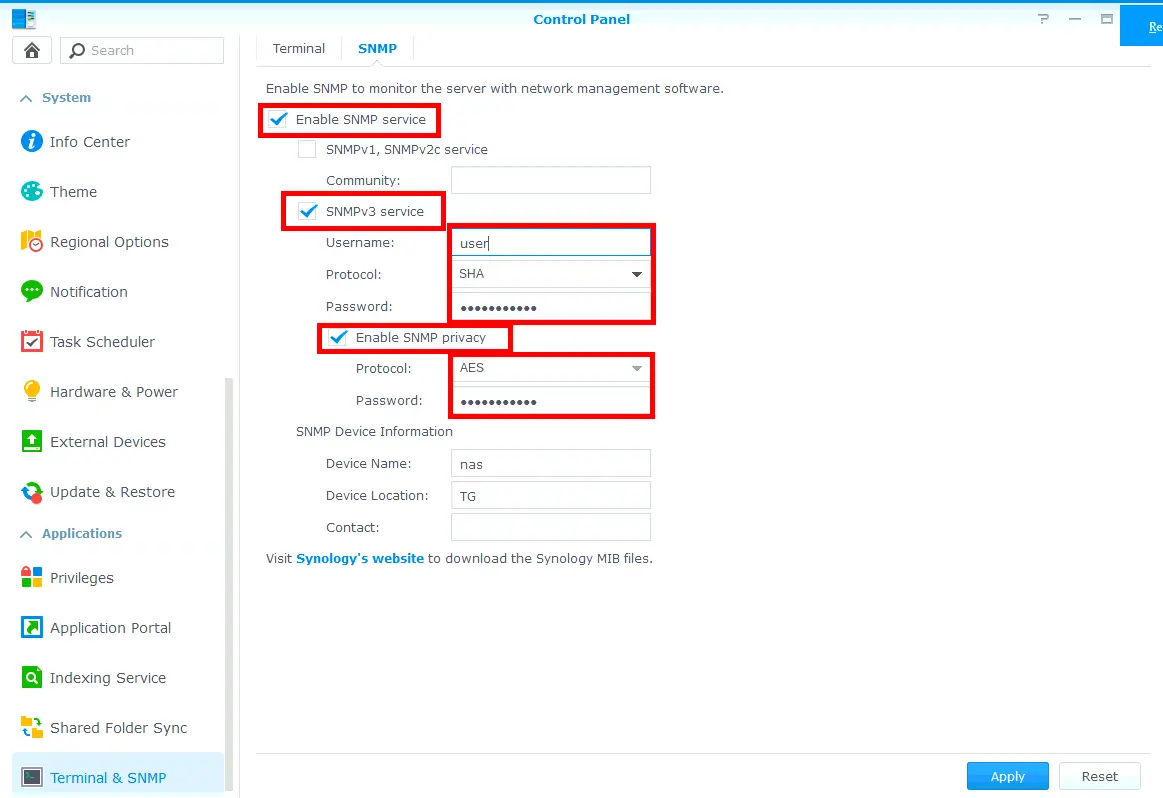Open the SHA protocol dropdown
This screenshot has height=798, width=1163.
637,273
